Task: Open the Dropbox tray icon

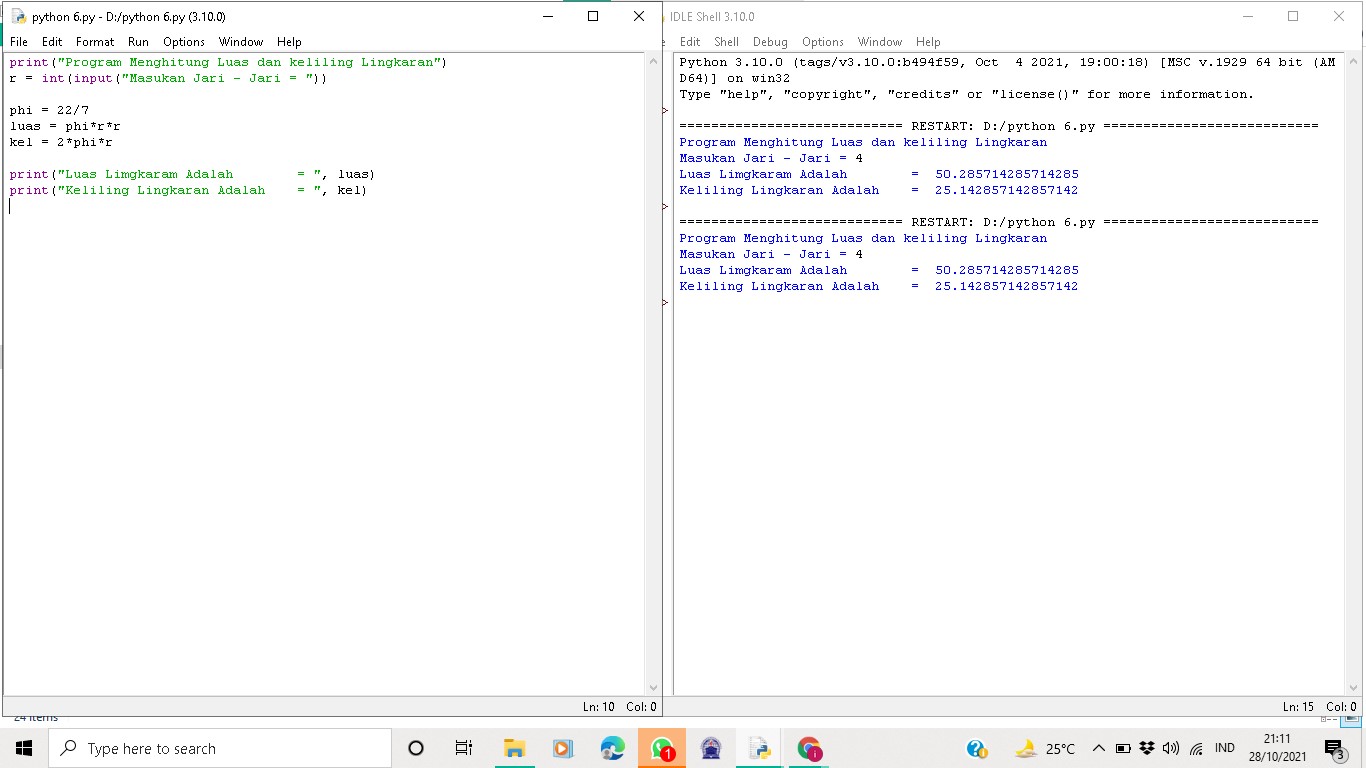Action: [x=1147, y=748]
